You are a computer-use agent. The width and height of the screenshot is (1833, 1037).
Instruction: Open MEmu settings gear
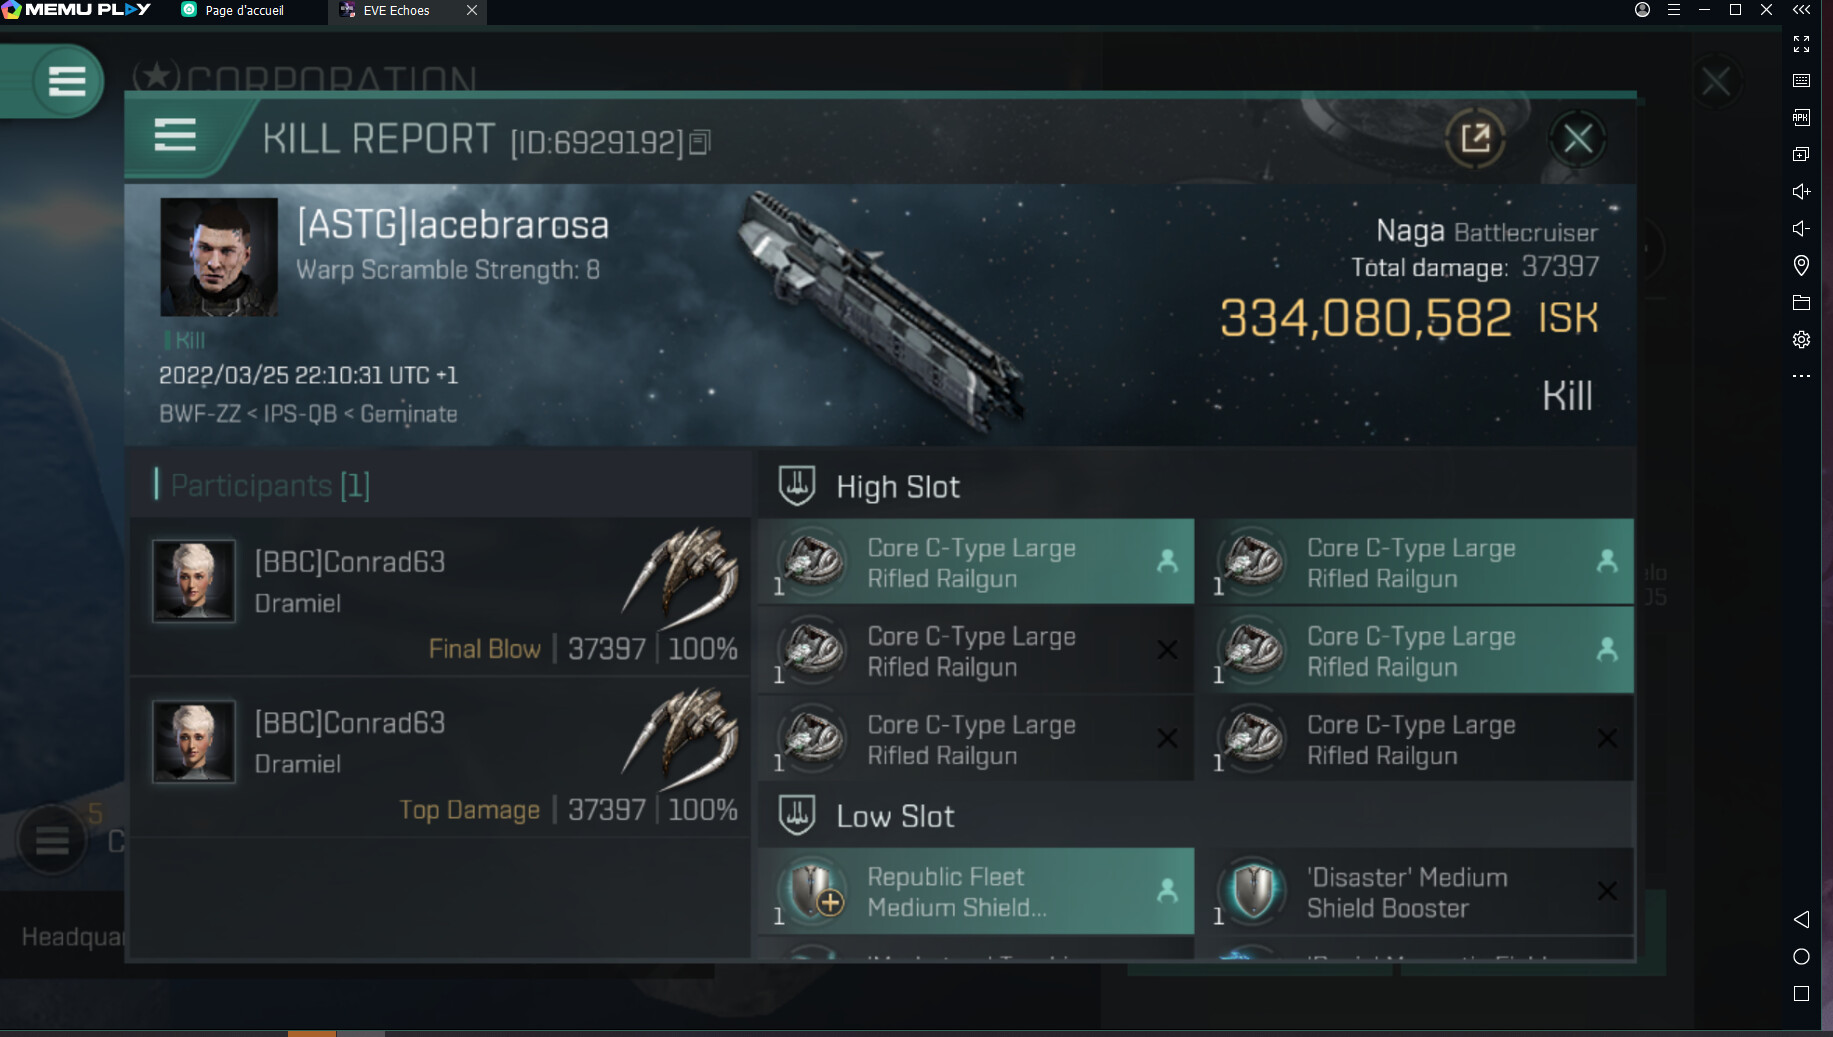pyautogui.click(x=1801, y=339)
